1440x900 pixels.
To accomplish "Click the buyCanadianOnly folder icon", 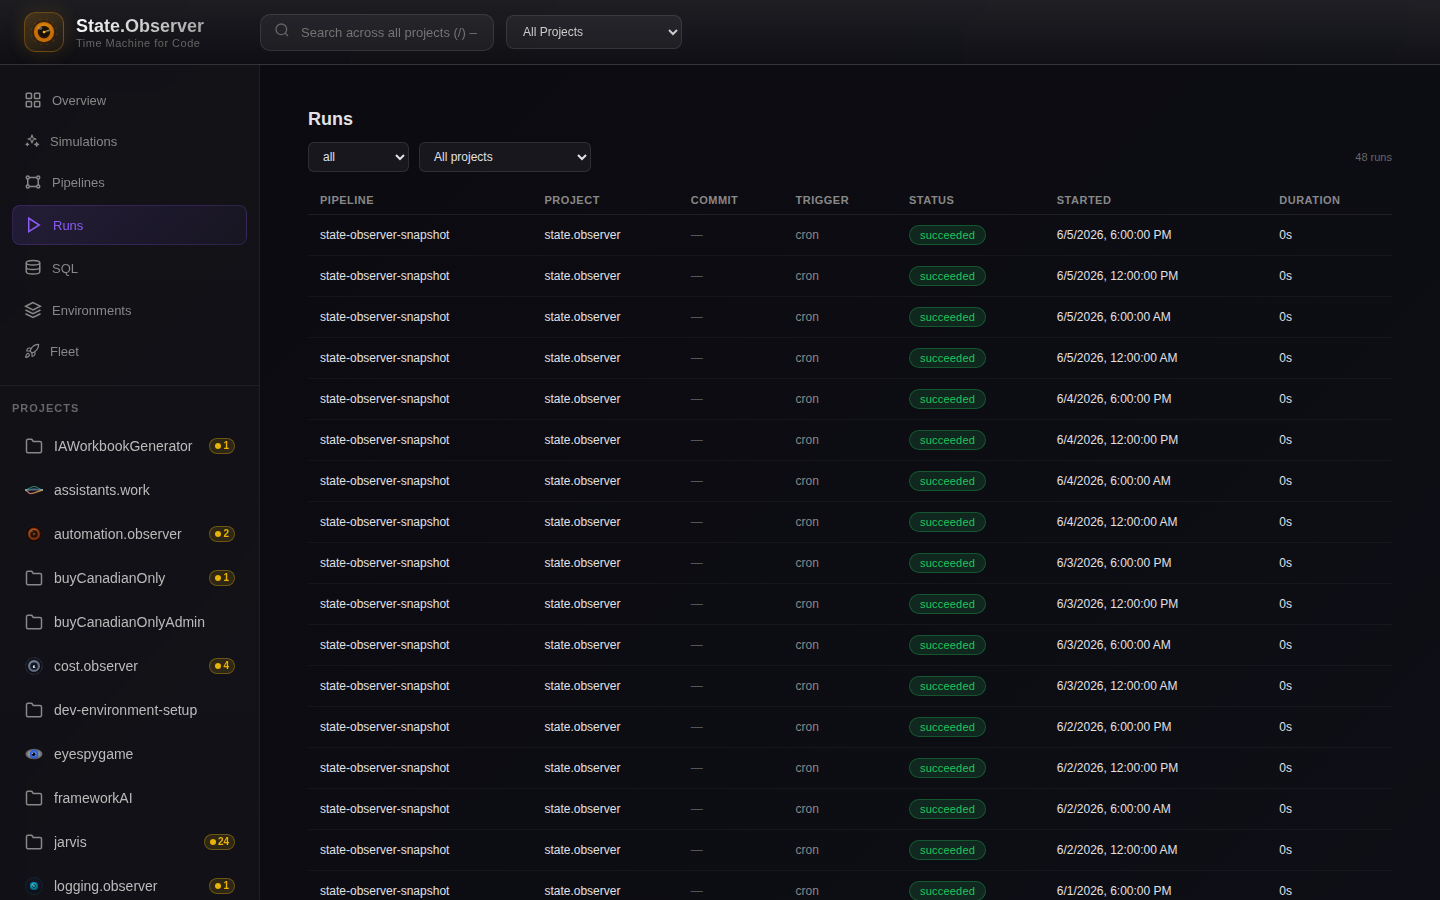I will (34, 578).
